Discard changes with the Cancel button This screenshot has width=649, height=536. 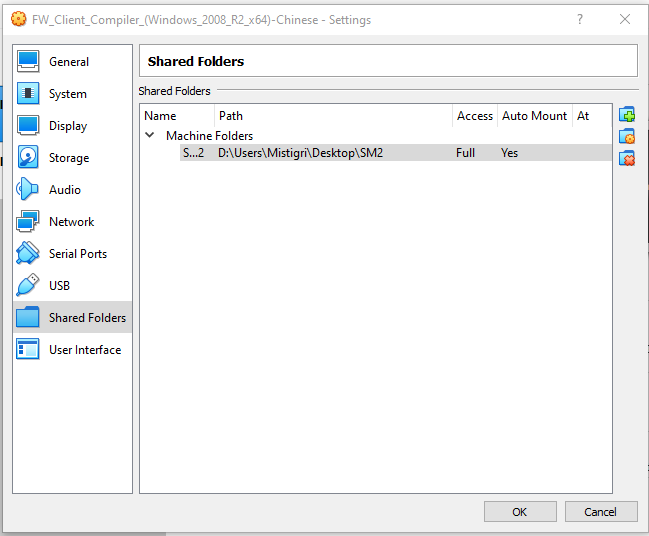(601, 512)
